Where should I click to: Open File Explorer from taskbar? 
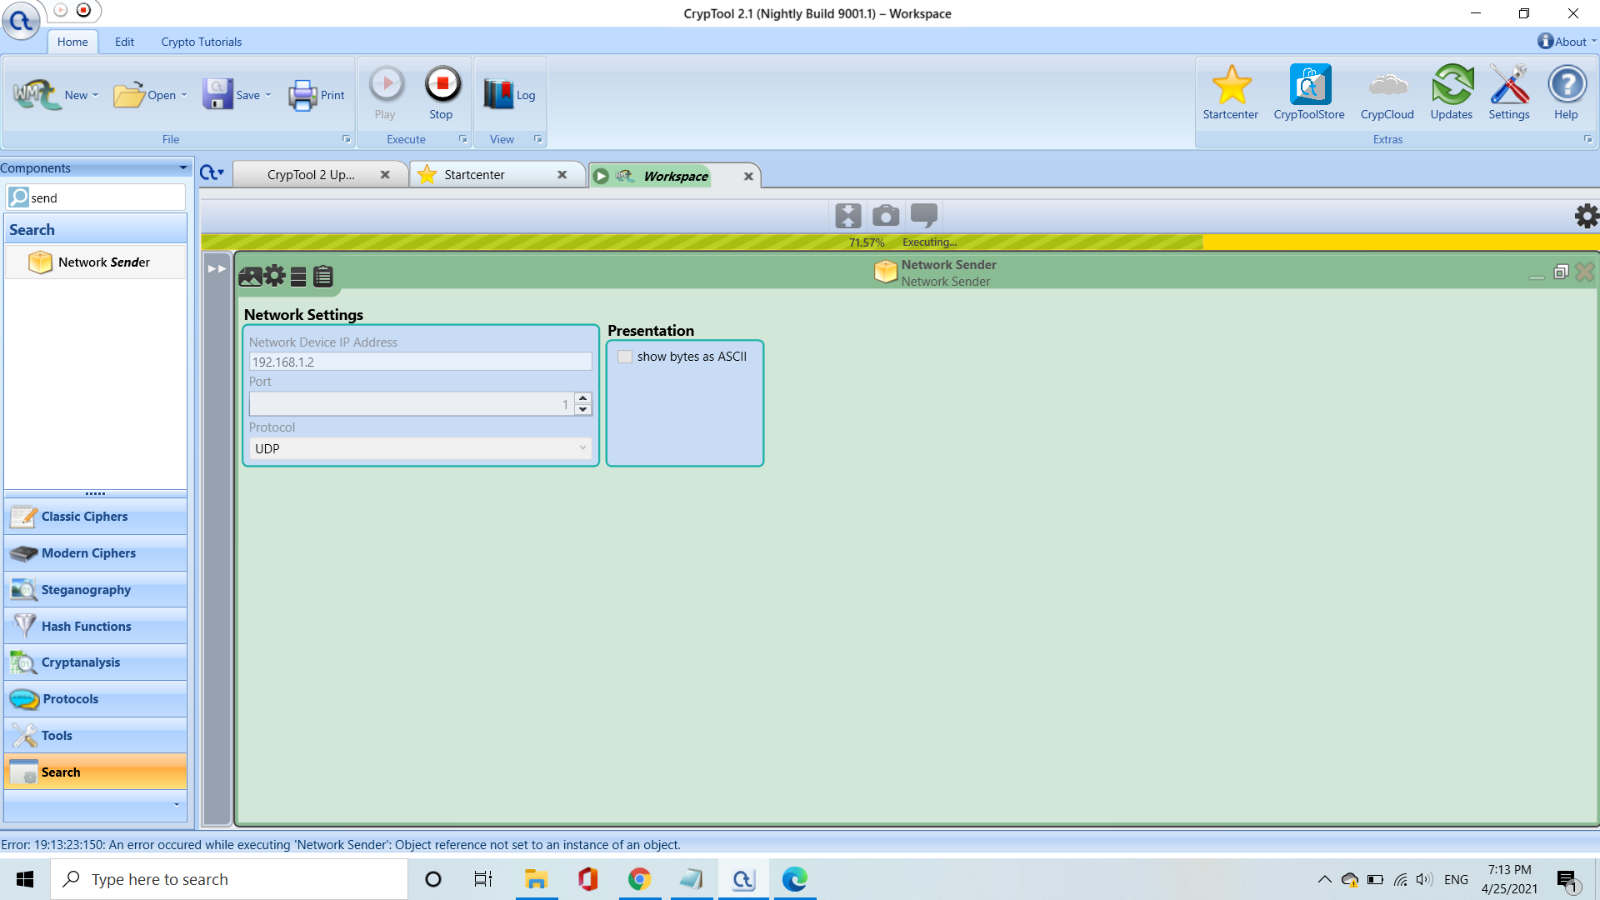pos(536,879)
